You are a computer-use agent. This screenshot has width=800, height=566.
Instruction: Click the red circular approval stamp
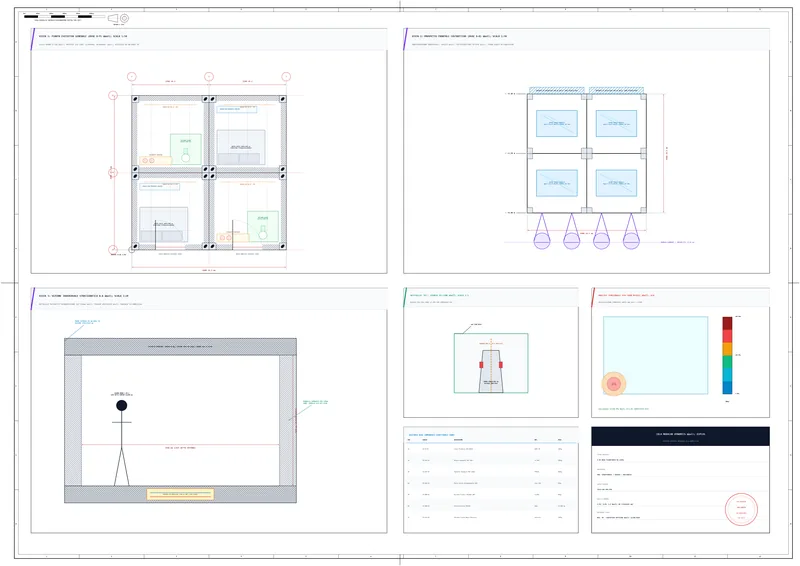[741, 509]
